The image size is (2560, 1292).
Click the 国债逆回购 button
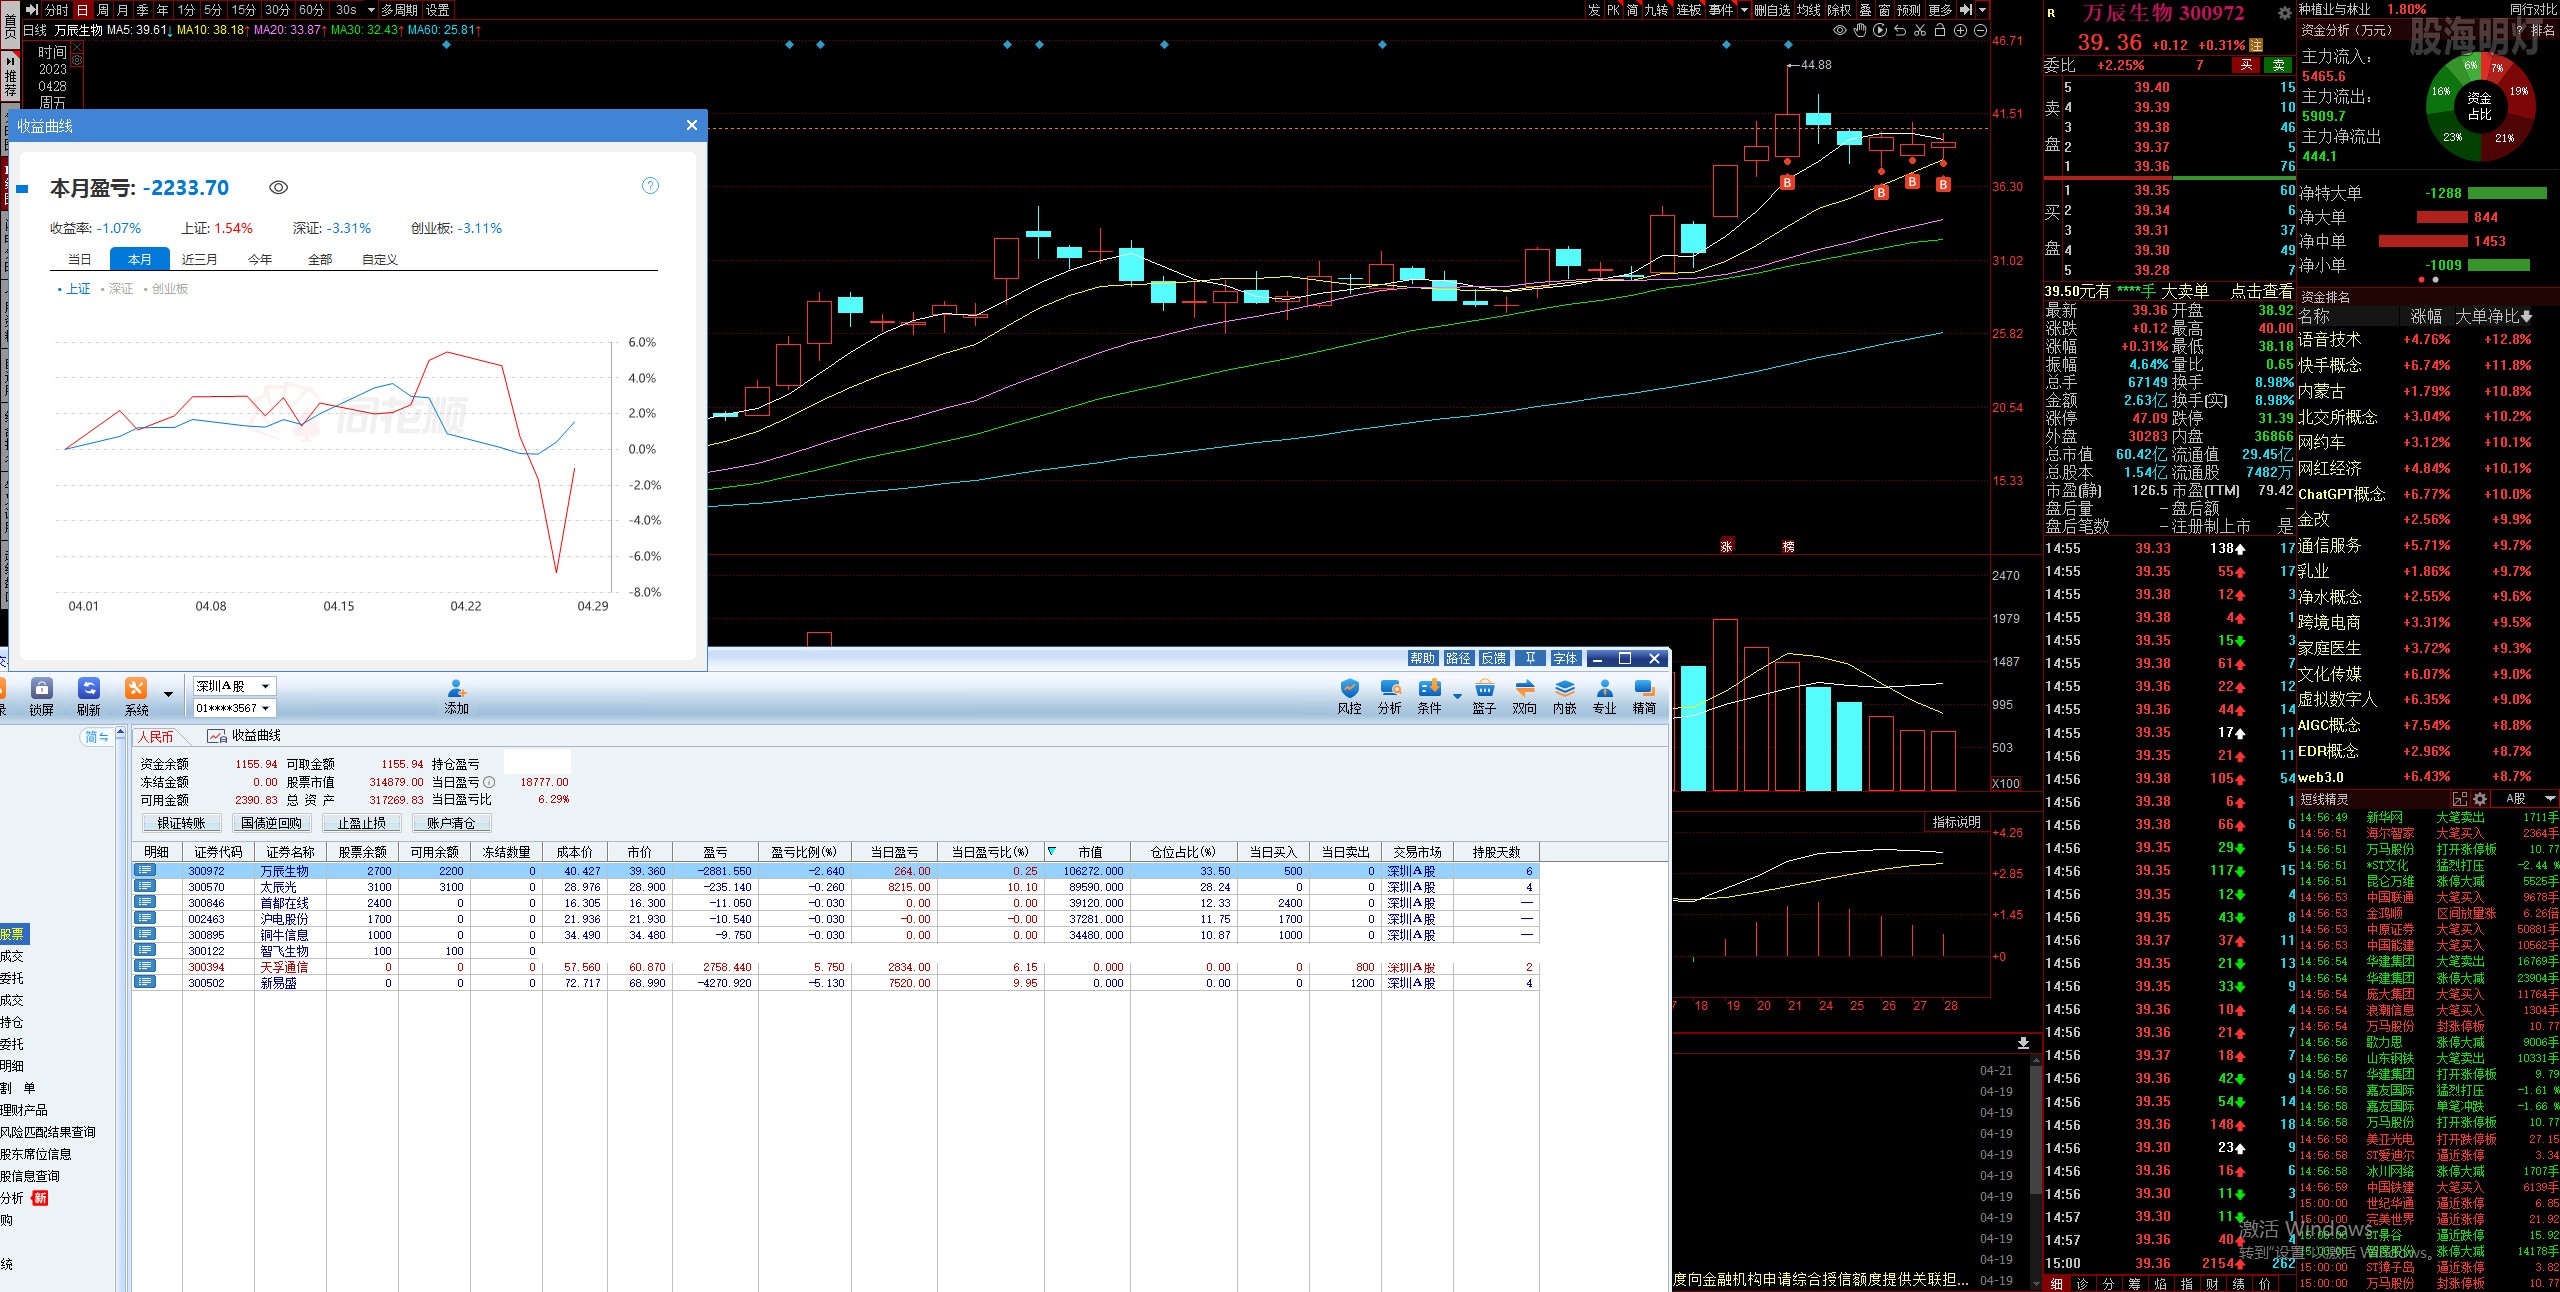point(271,823)
